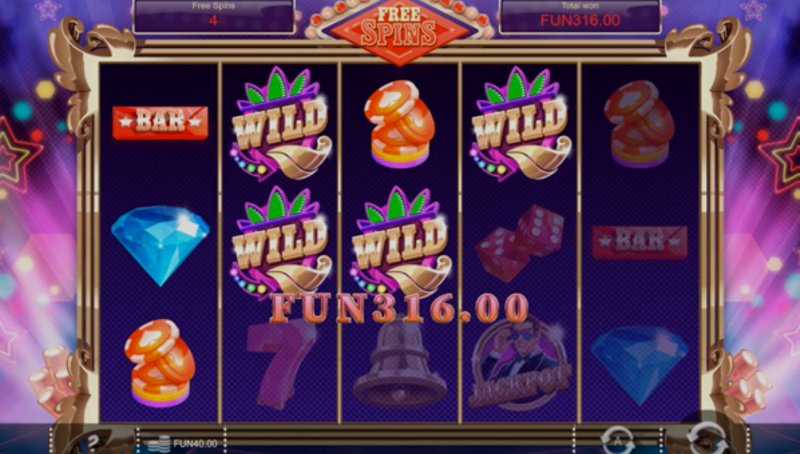The image size is (800, 454).
Task: Click the top WILD symbol on reel two
Action: pyautogui.click(x=280, y=123)
